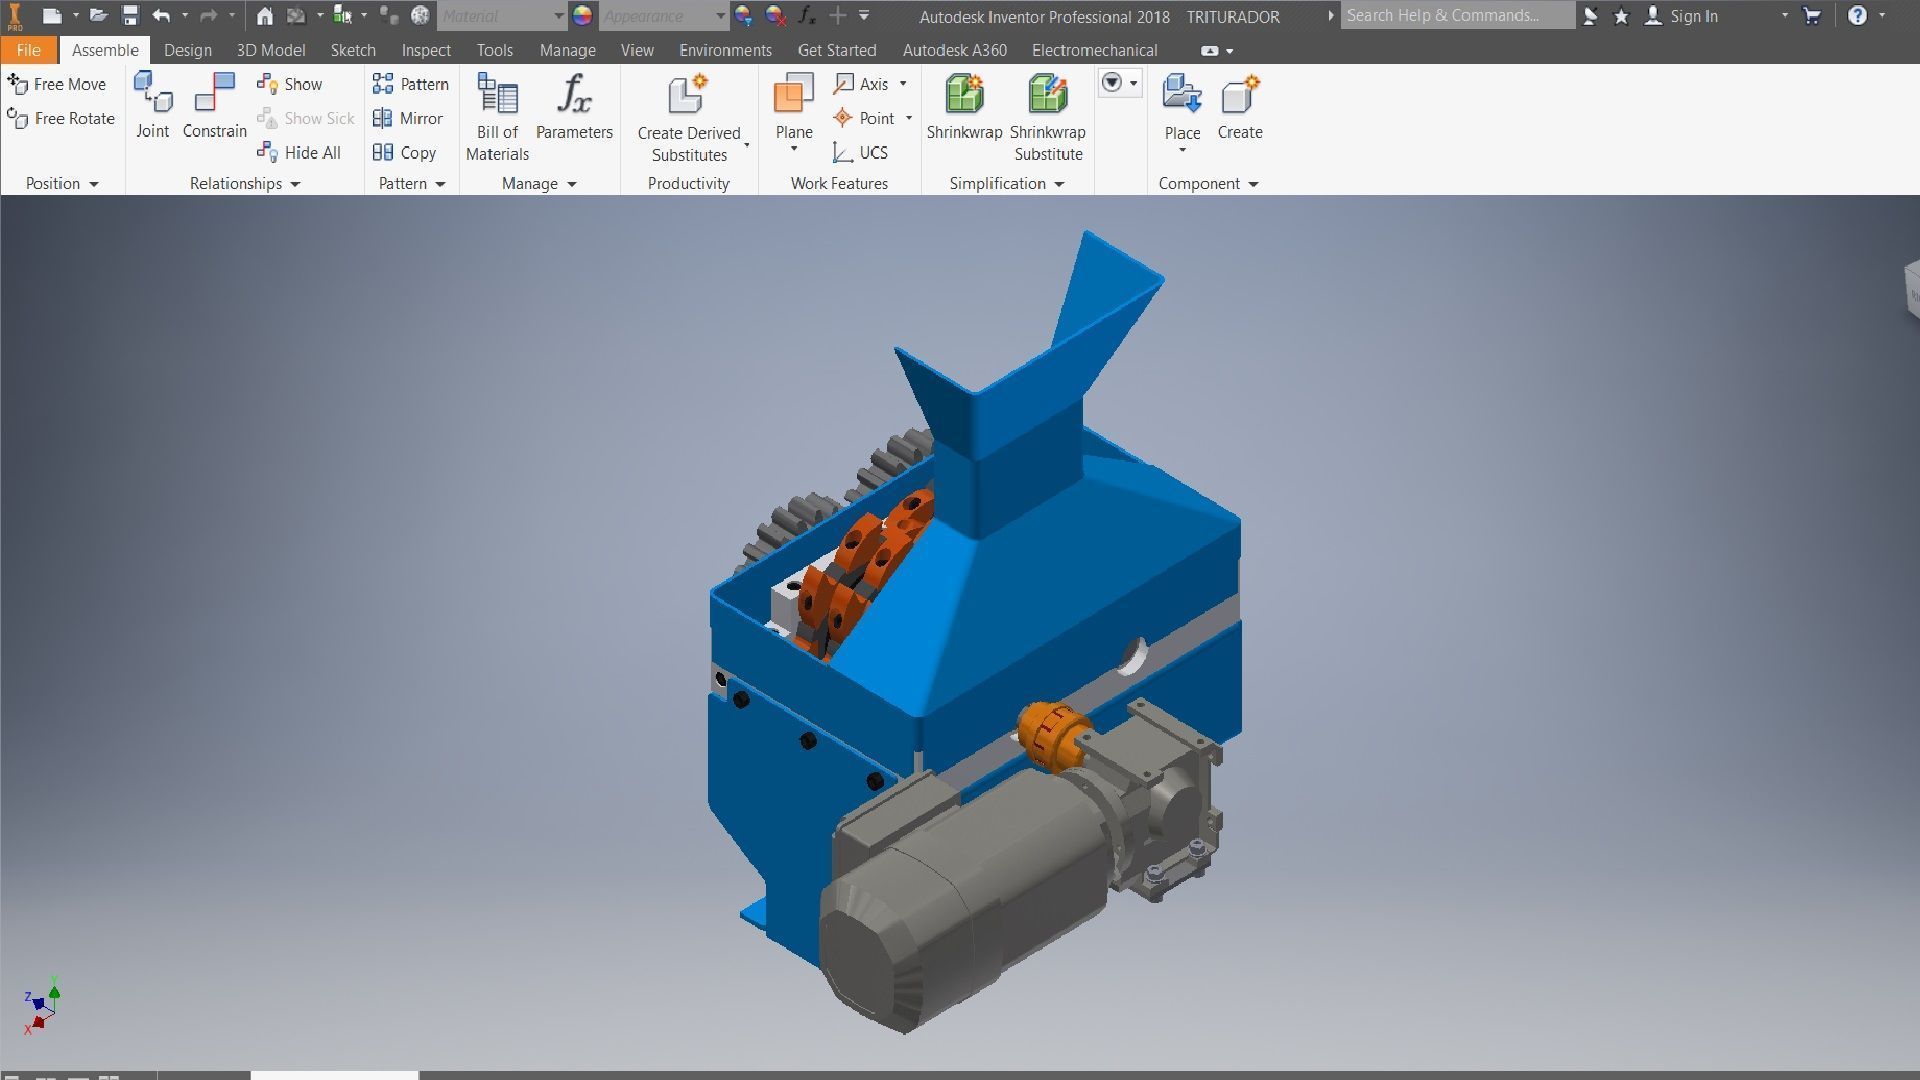This screenshot has height=1080, width=1920.
Task: Open the appearance color wheel icon
Action: pos(583,16)
